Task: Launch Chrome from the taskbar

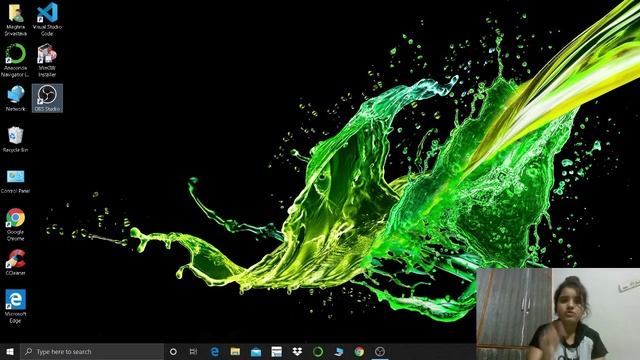Action: point(359,351)
